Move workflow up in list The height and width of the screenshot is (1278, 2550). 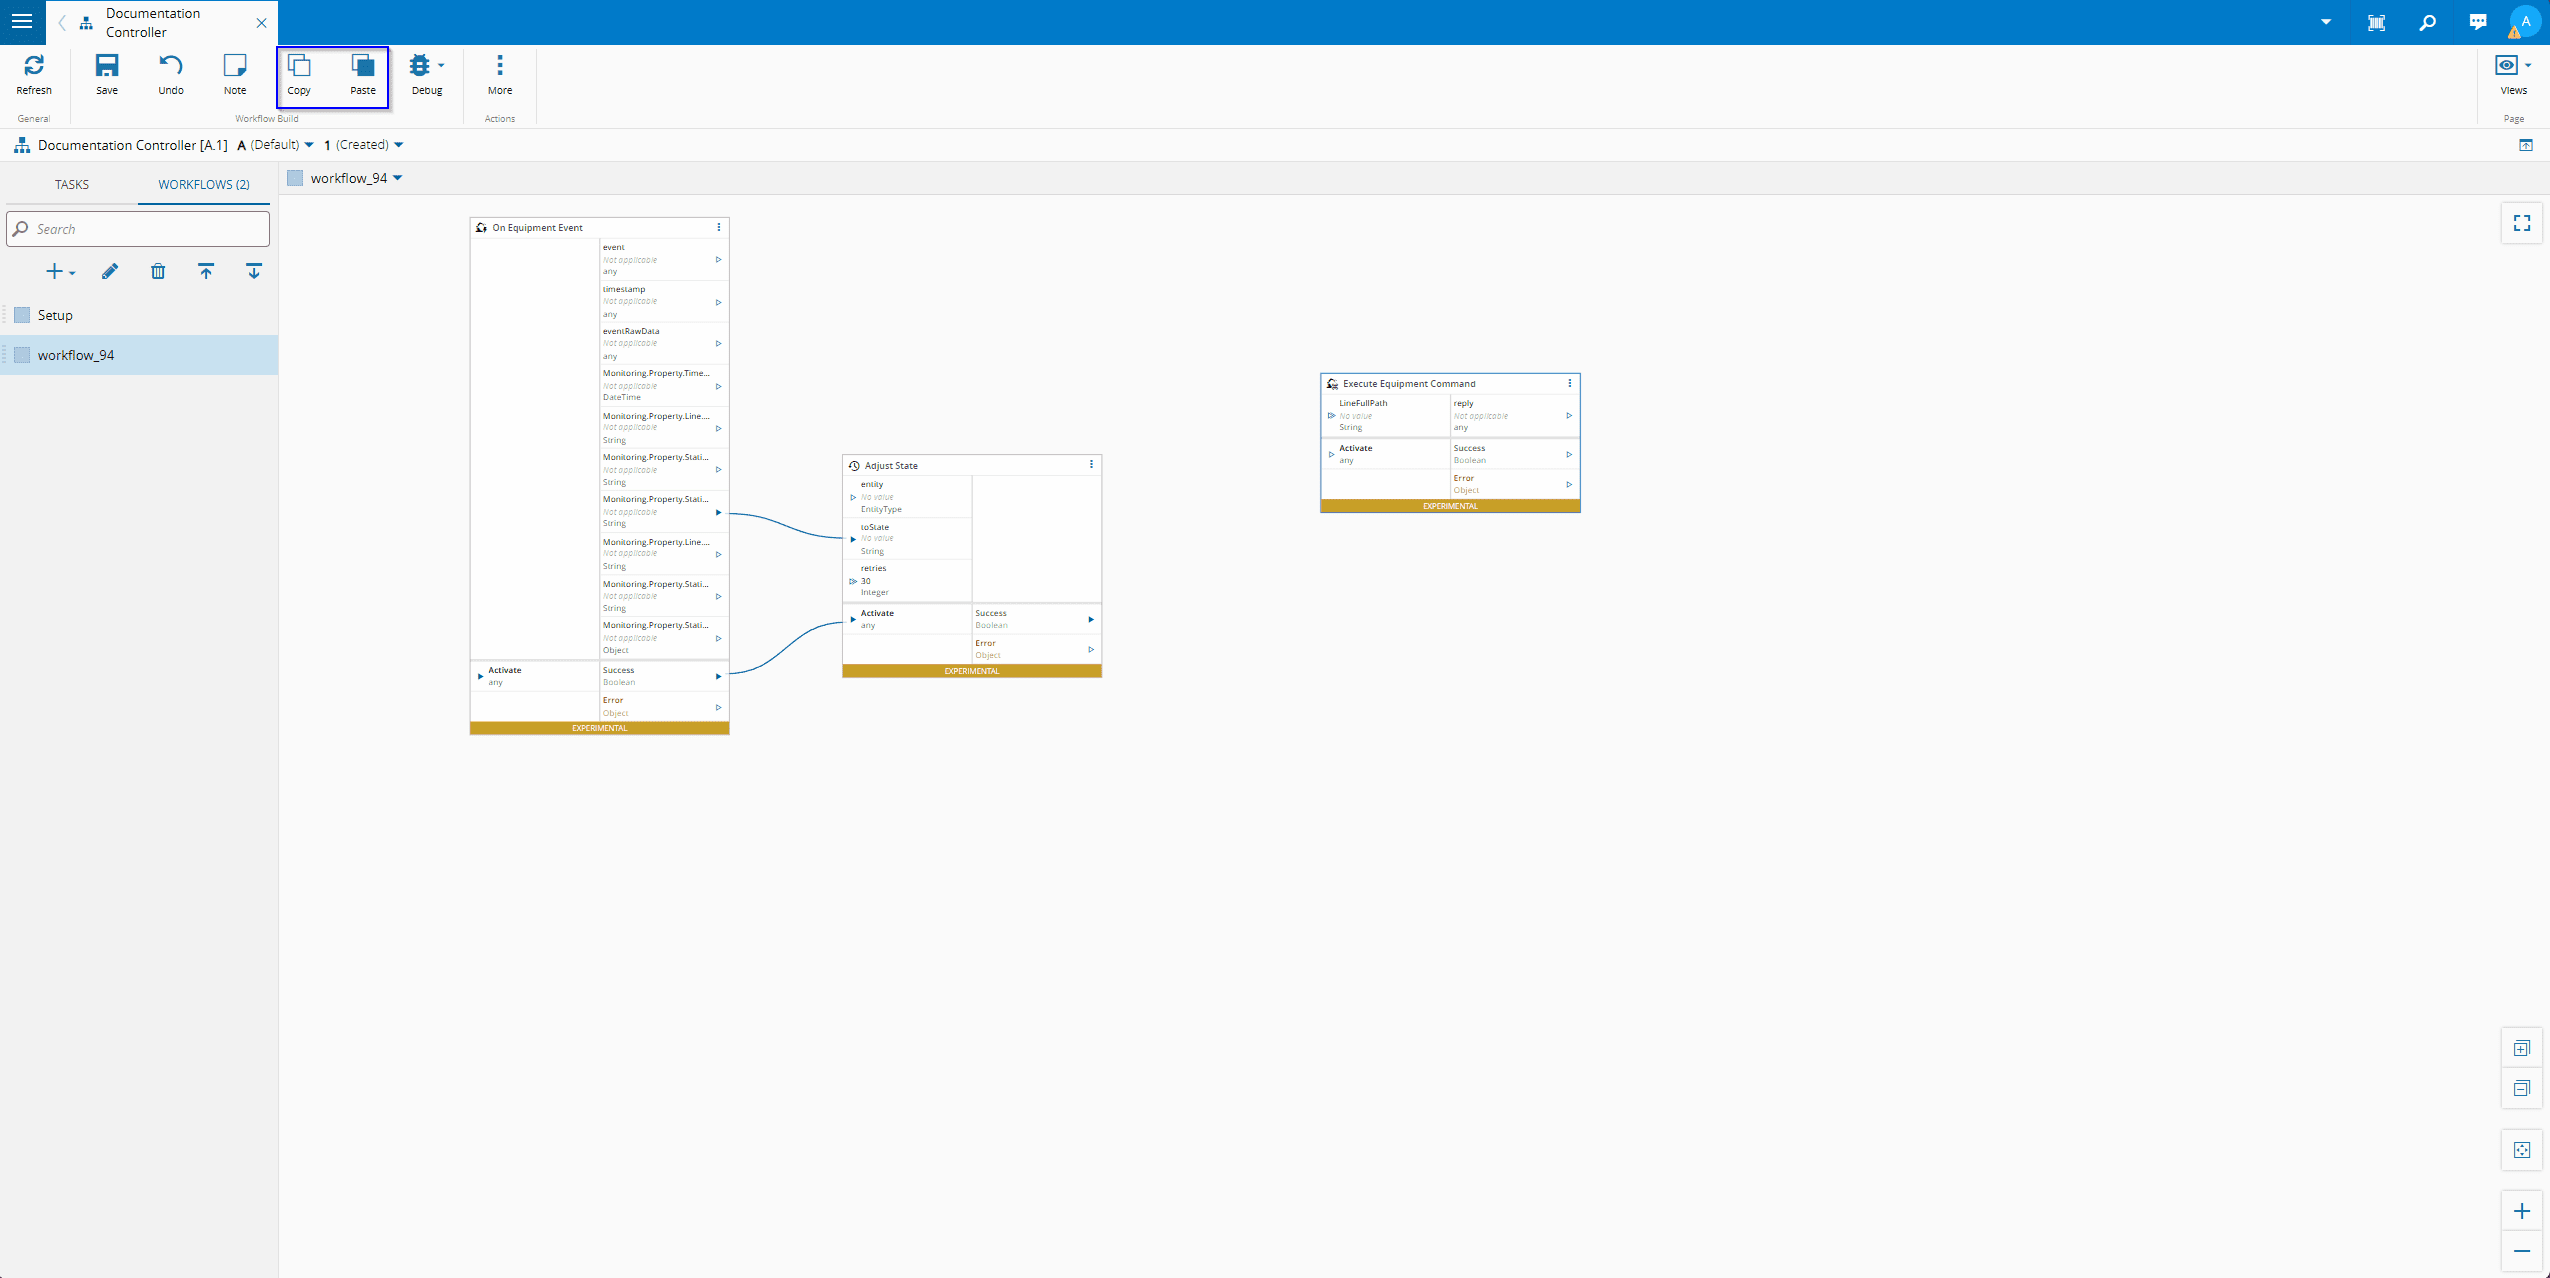pyautogui.click(x=206, y=272)
